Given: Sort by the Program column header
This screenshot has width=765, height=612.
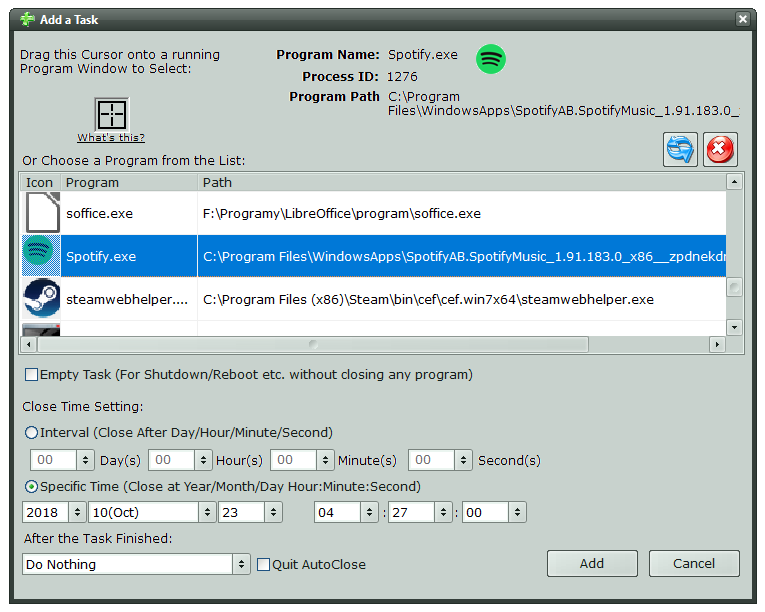Looking at the screenshot, I should (x=129, y=183).
